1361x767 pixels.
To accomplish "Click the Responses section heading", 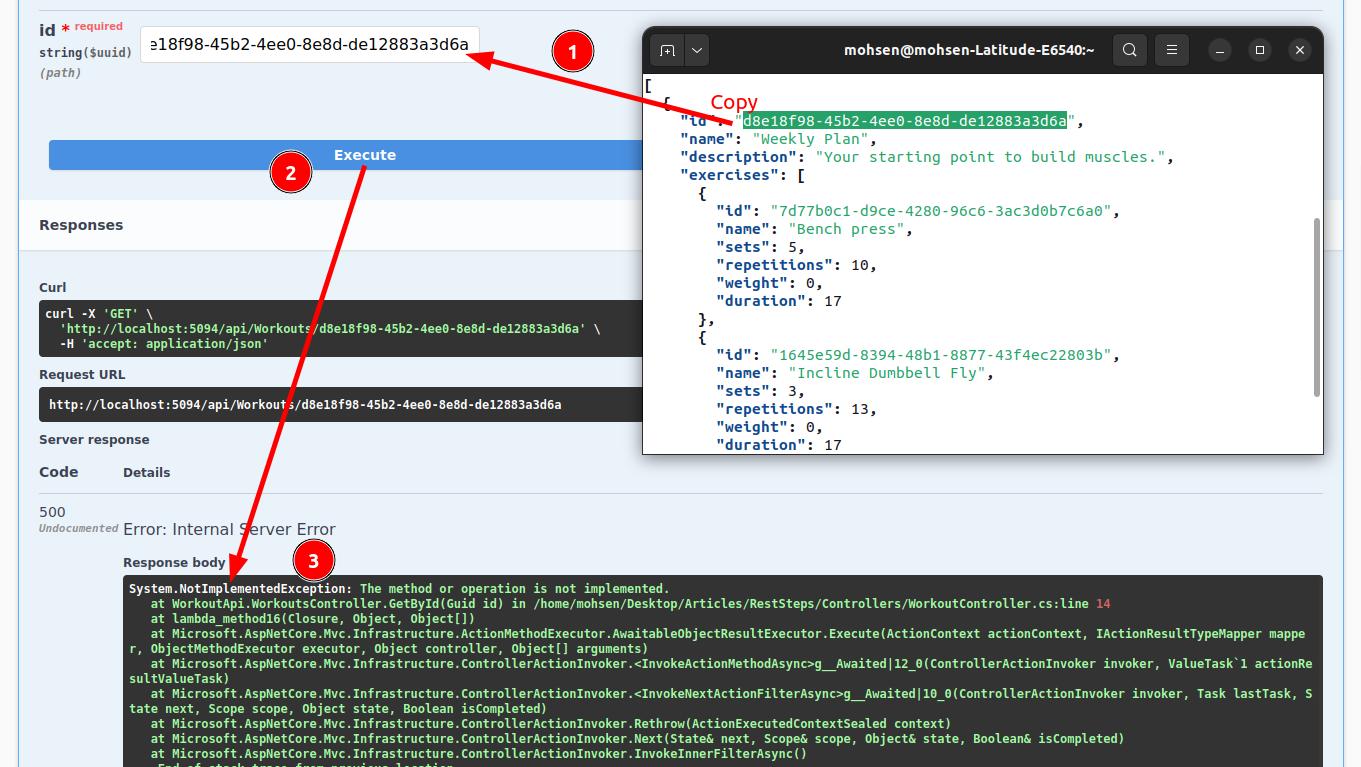I will [x=81, y=225].
